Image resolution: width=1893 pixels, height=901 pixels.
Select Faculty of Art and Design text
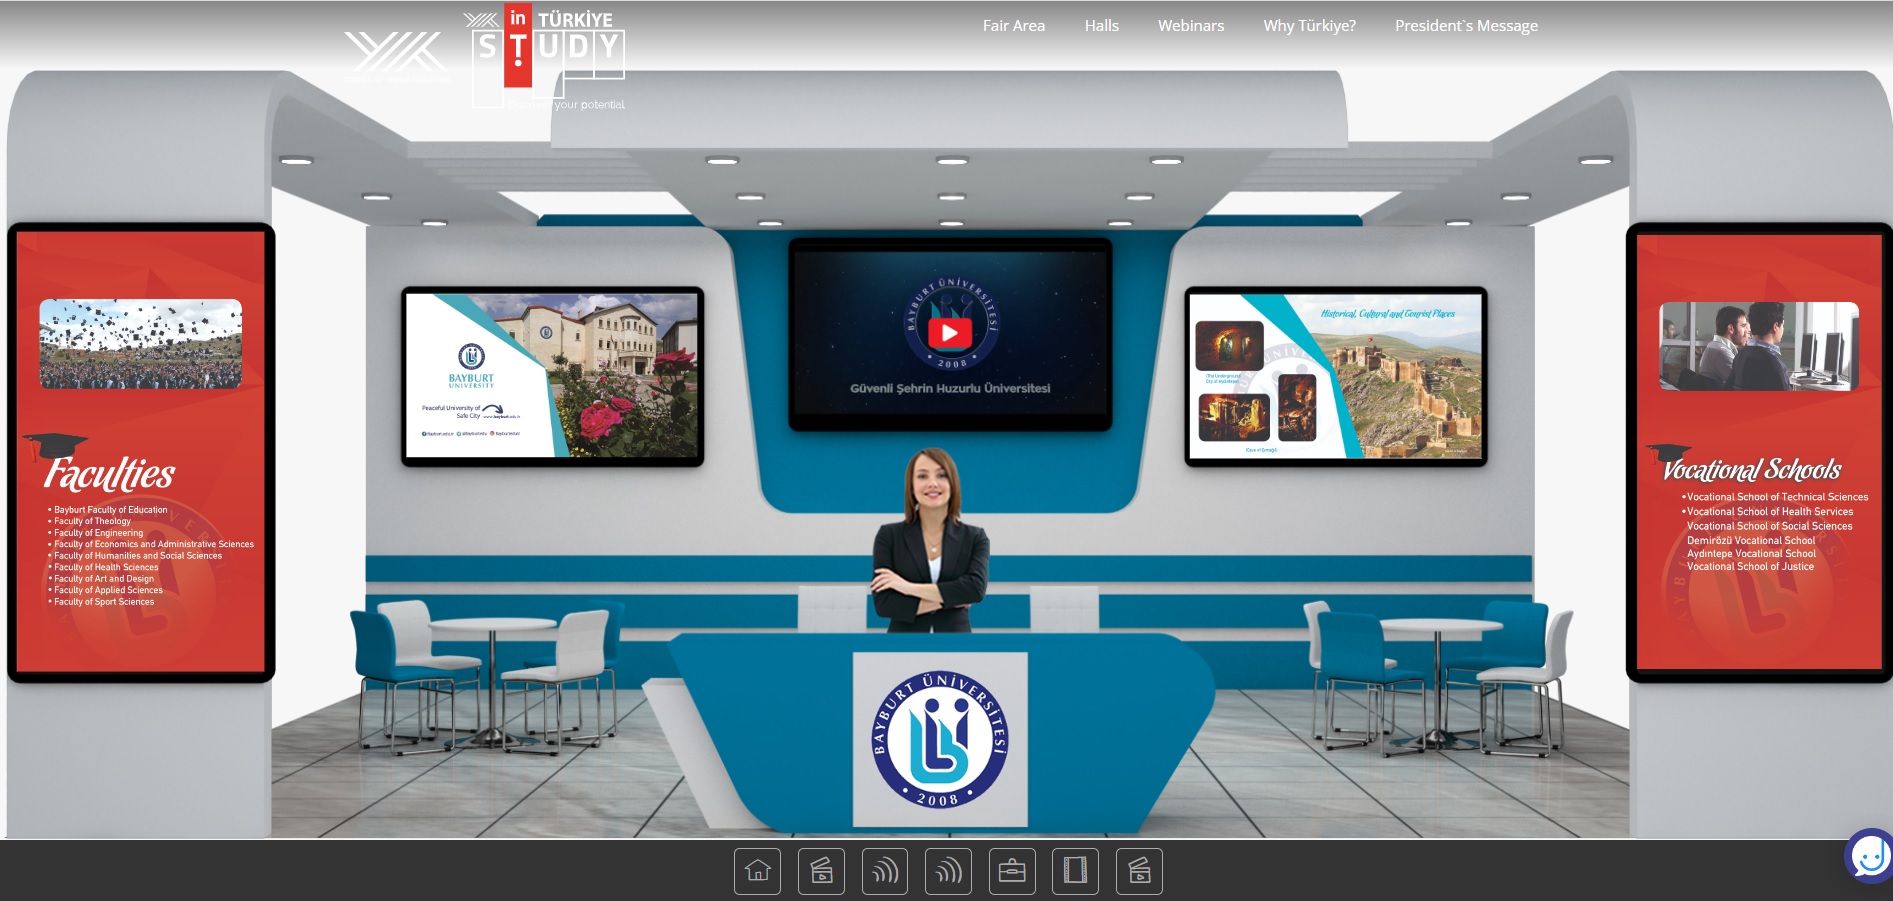click(x=104, y=579)
